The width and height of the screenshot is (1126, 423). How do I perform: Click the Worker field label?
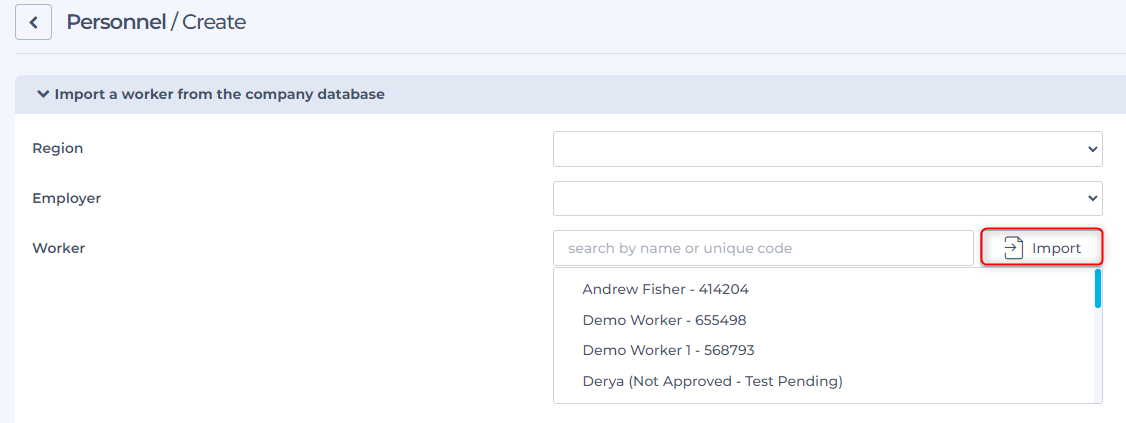58,248
